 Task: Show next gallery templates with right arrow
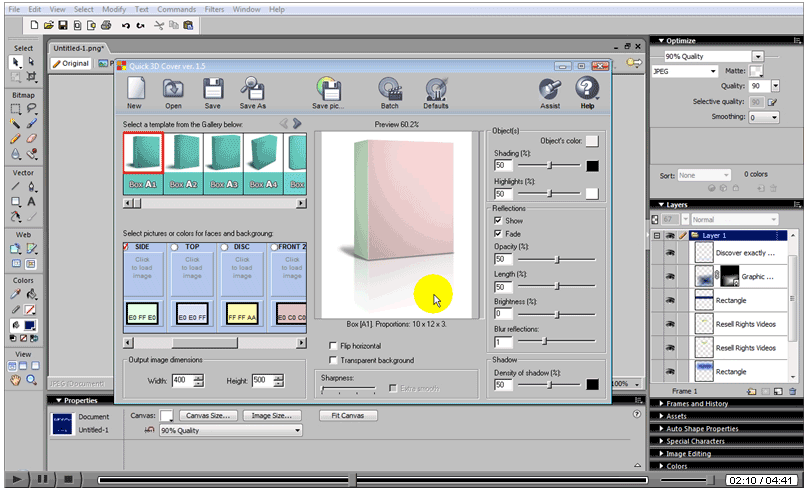pos(297,124)
